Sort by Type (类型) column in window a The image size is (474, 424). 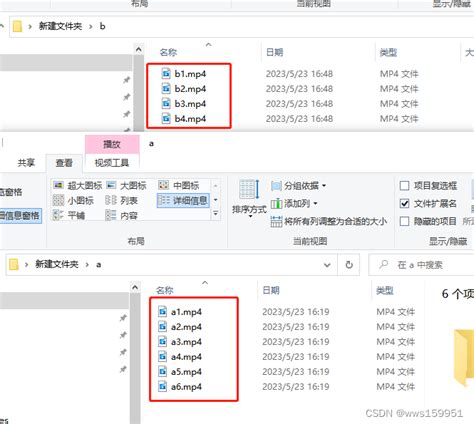(x=385, y=291)
